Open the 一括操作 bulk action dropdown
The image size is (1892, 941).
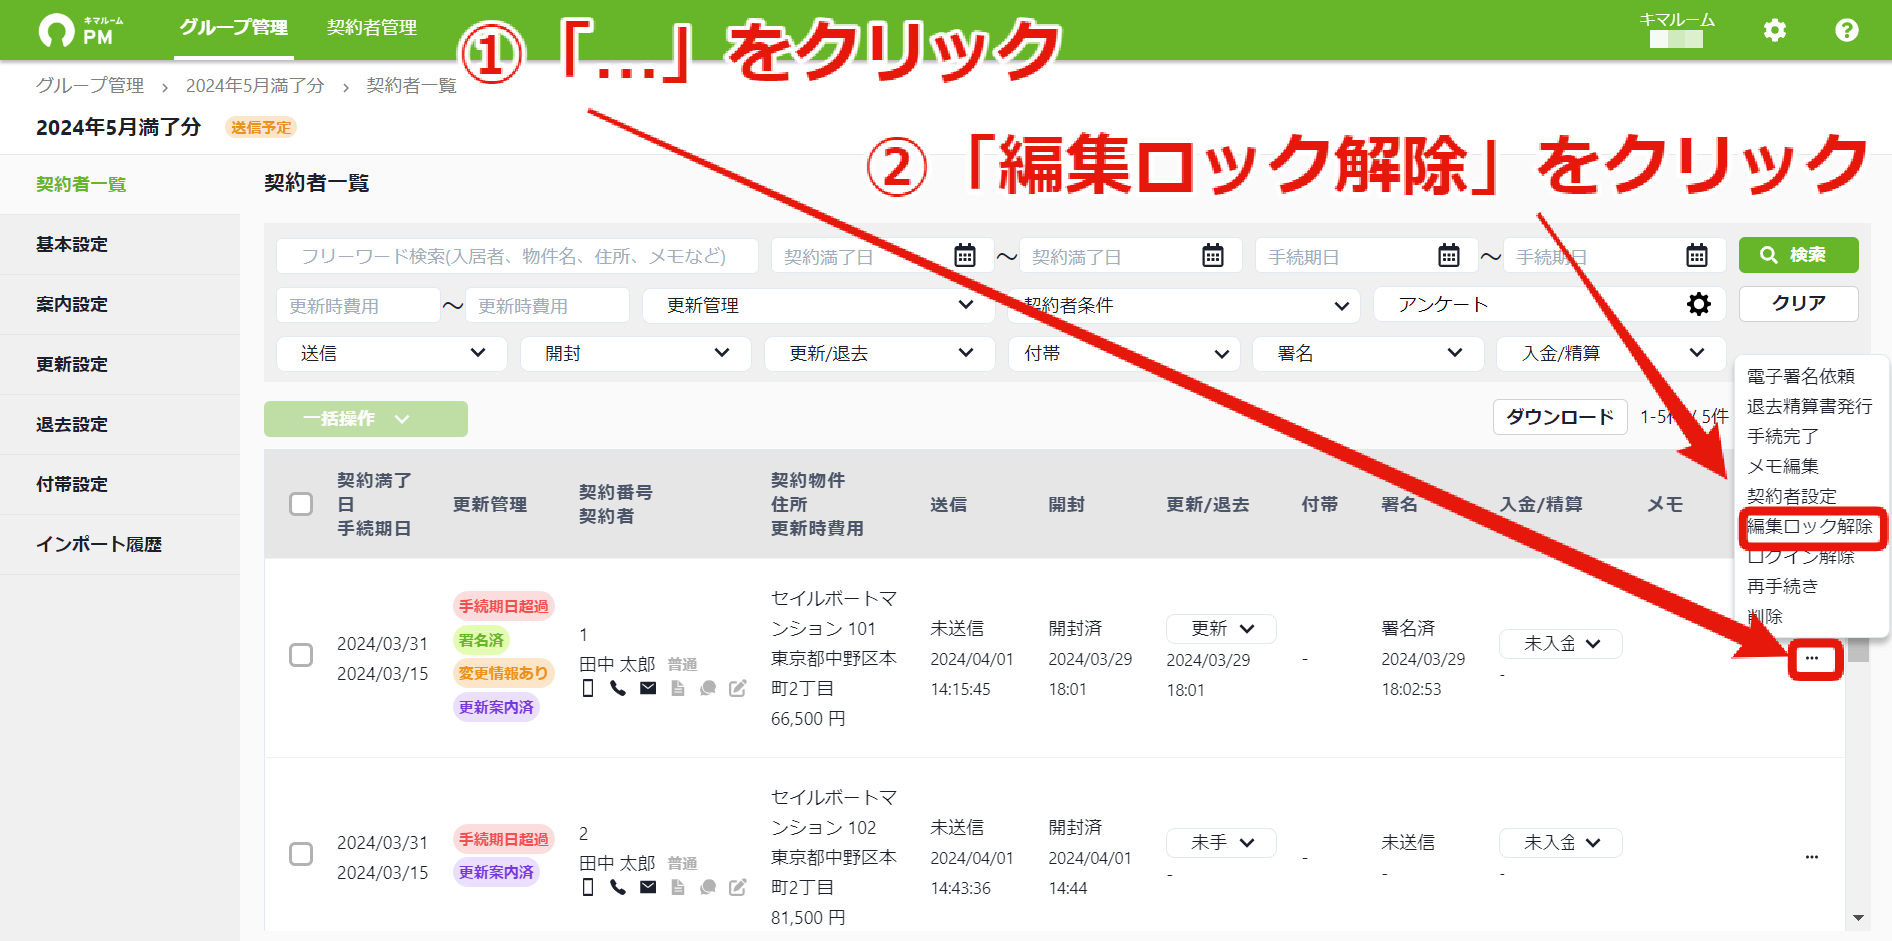366,419
